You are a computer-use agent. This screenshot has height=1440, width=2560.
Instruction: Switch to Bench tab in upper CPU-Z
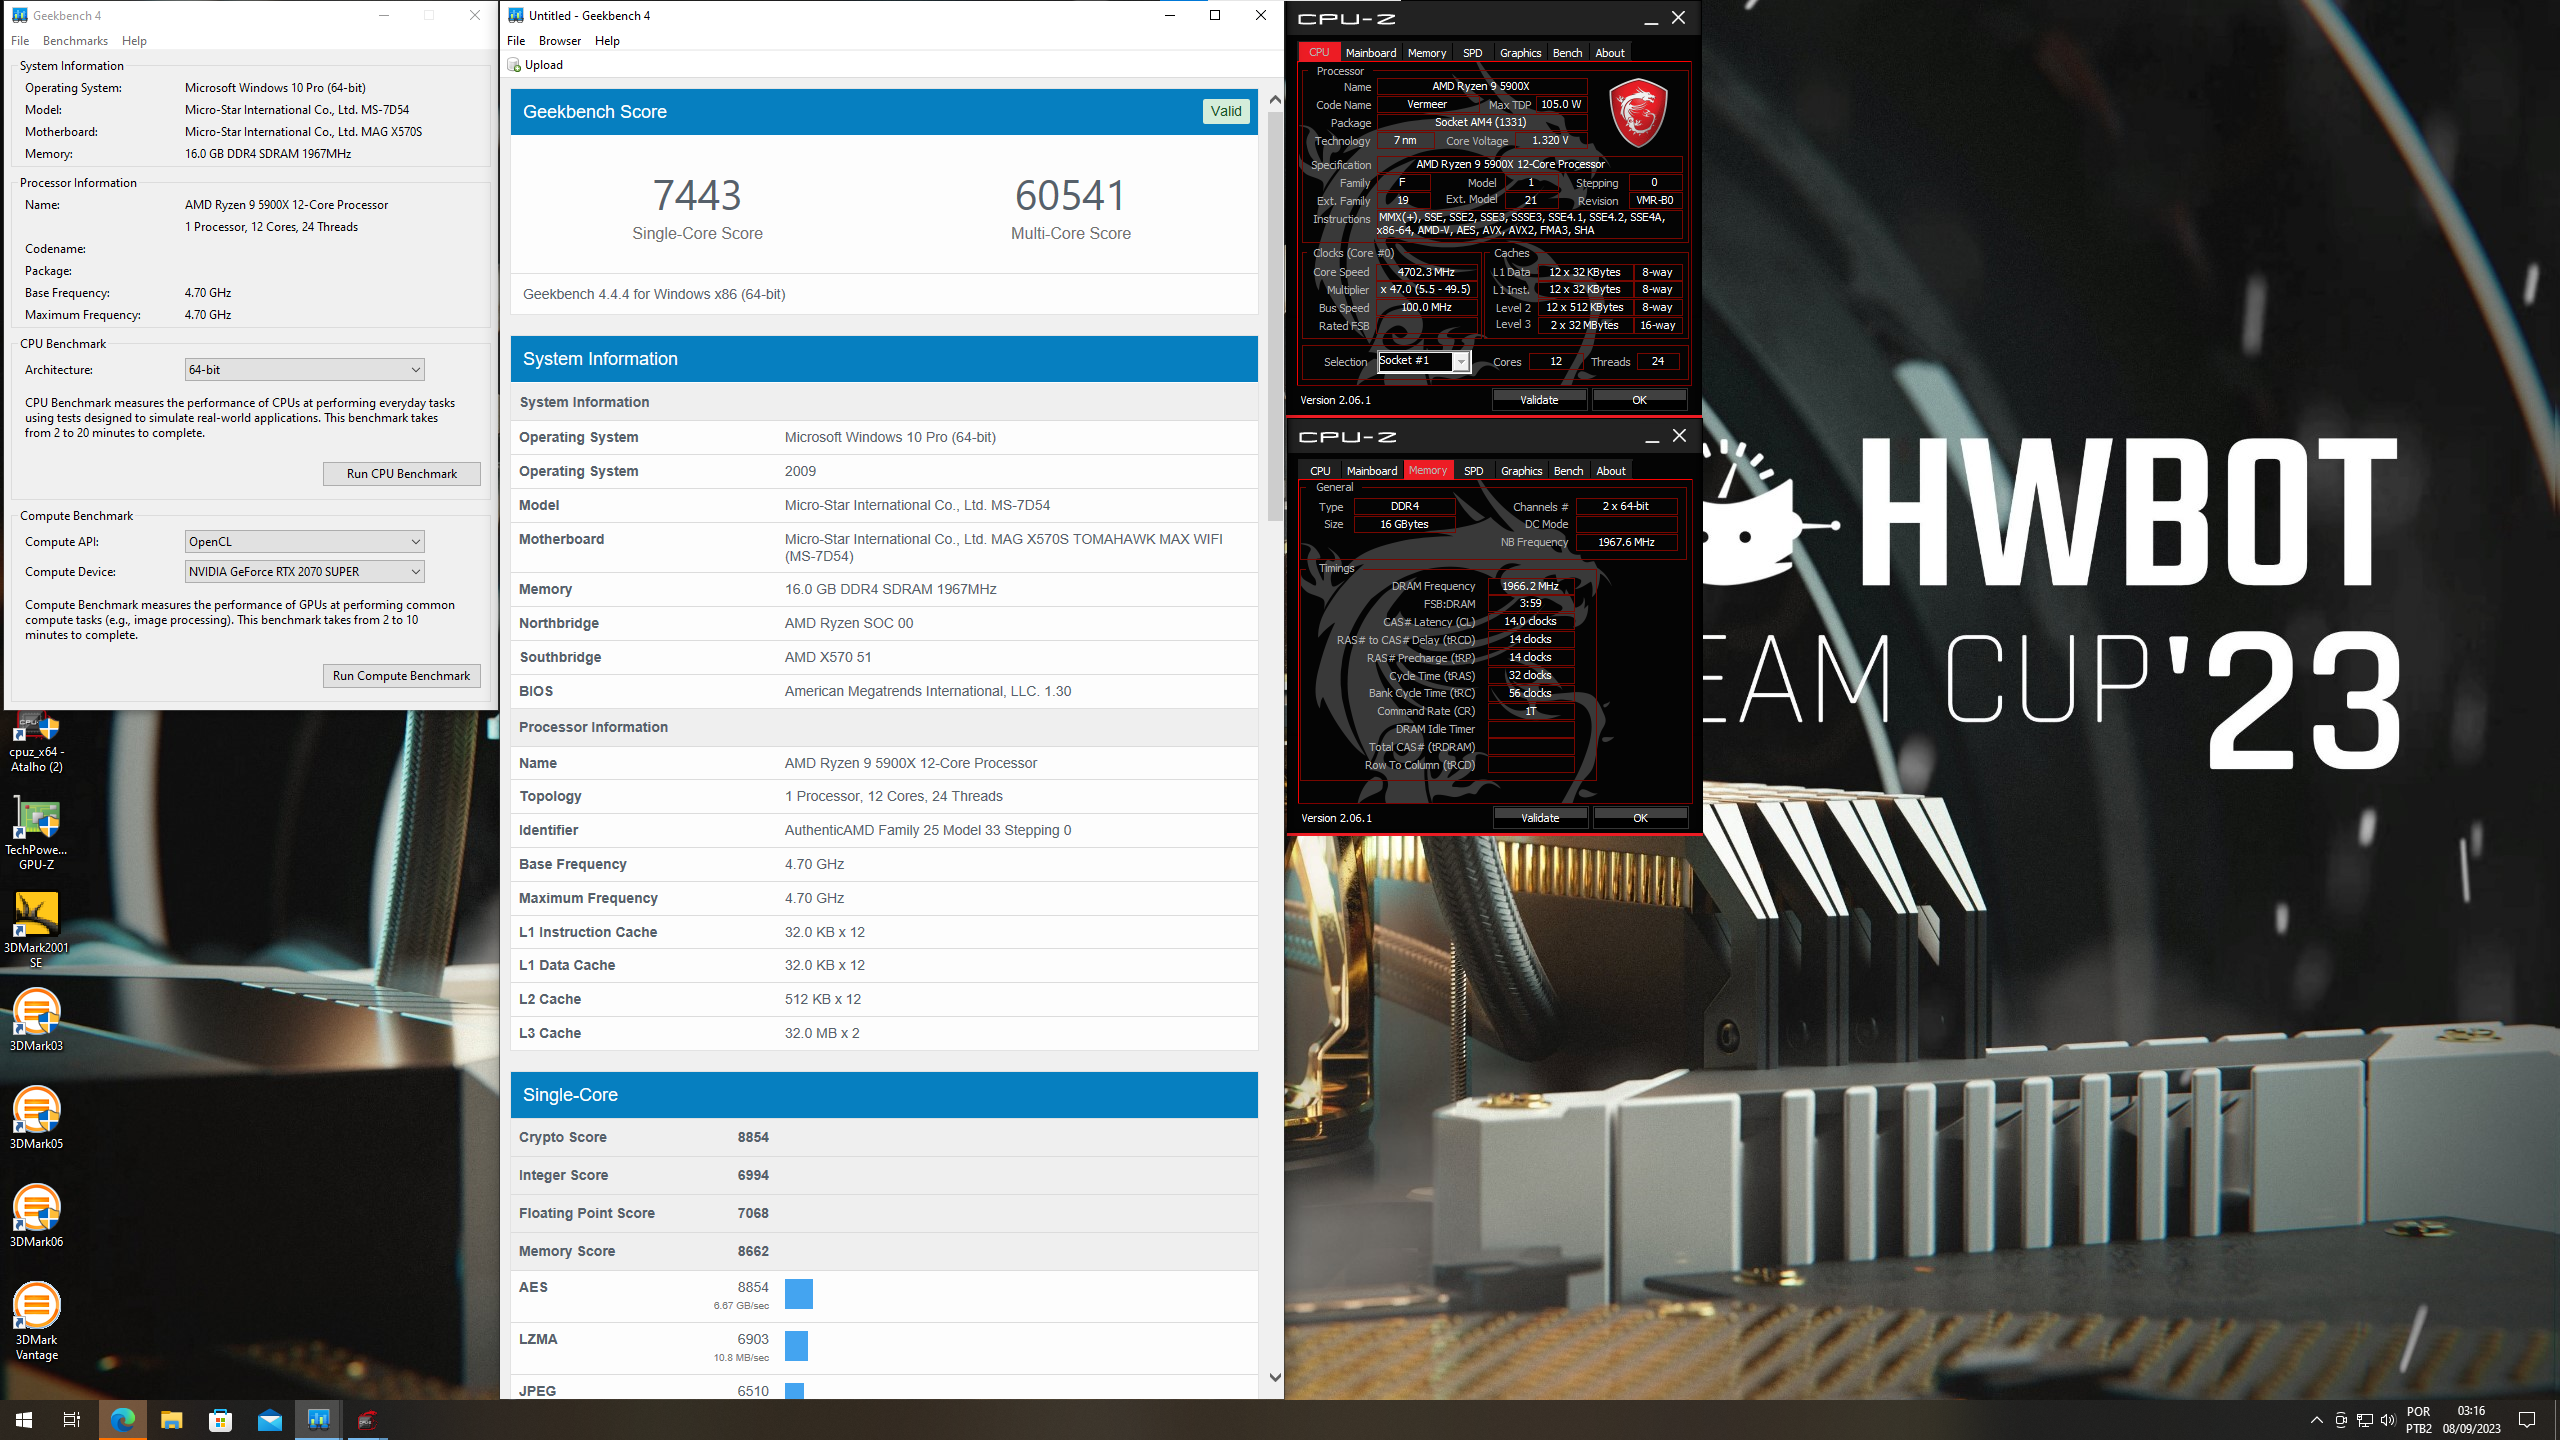[1567, 53]
